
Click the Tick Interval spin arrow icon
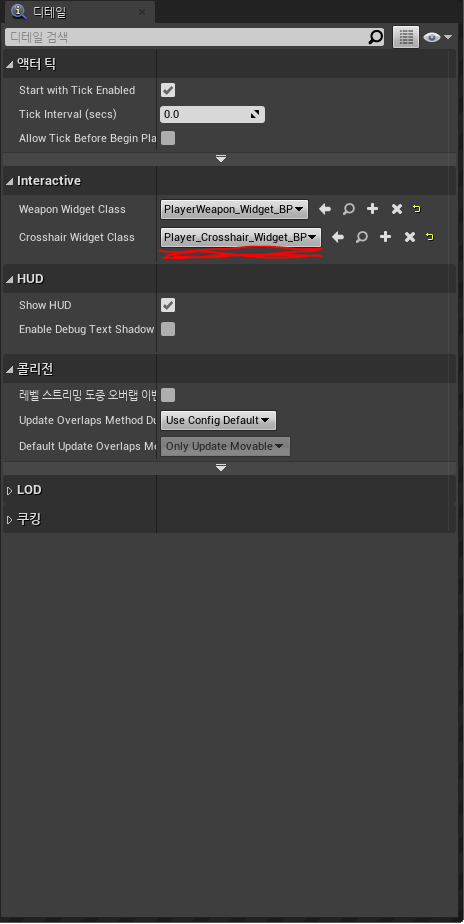255,114
